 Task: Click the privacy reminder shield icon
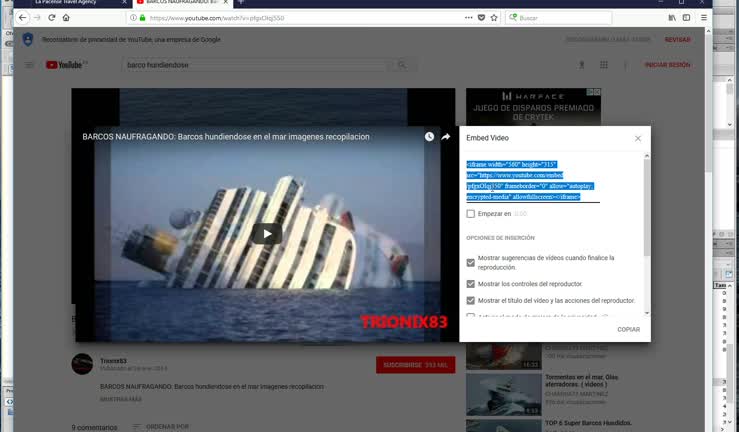[x=28, y=39]
